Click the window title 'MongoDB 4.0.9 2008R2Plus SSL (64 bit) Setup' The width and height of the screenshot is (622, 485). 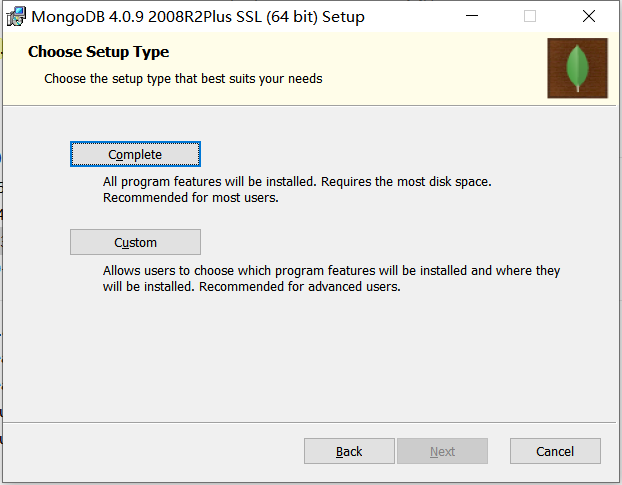tap(198, 17)
